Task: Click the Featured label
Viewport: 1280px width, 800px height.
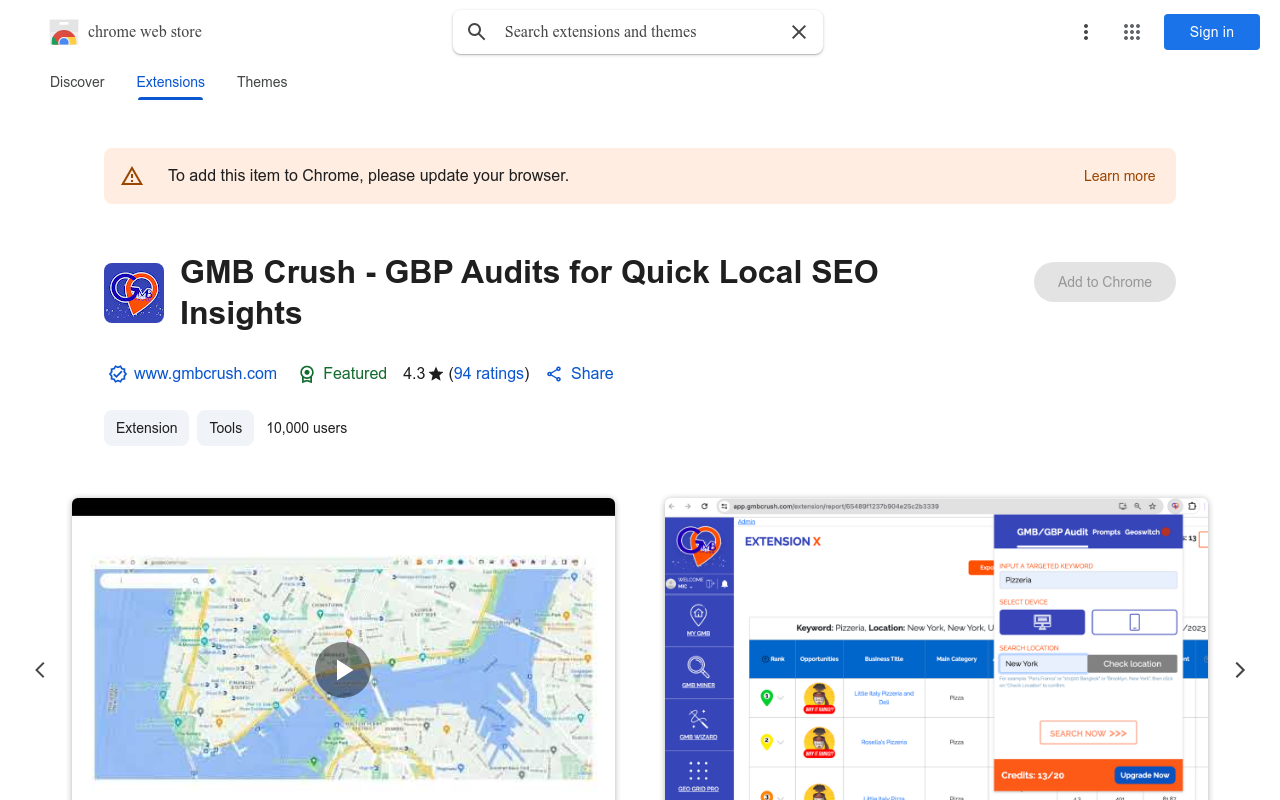Action: point(355,373)
